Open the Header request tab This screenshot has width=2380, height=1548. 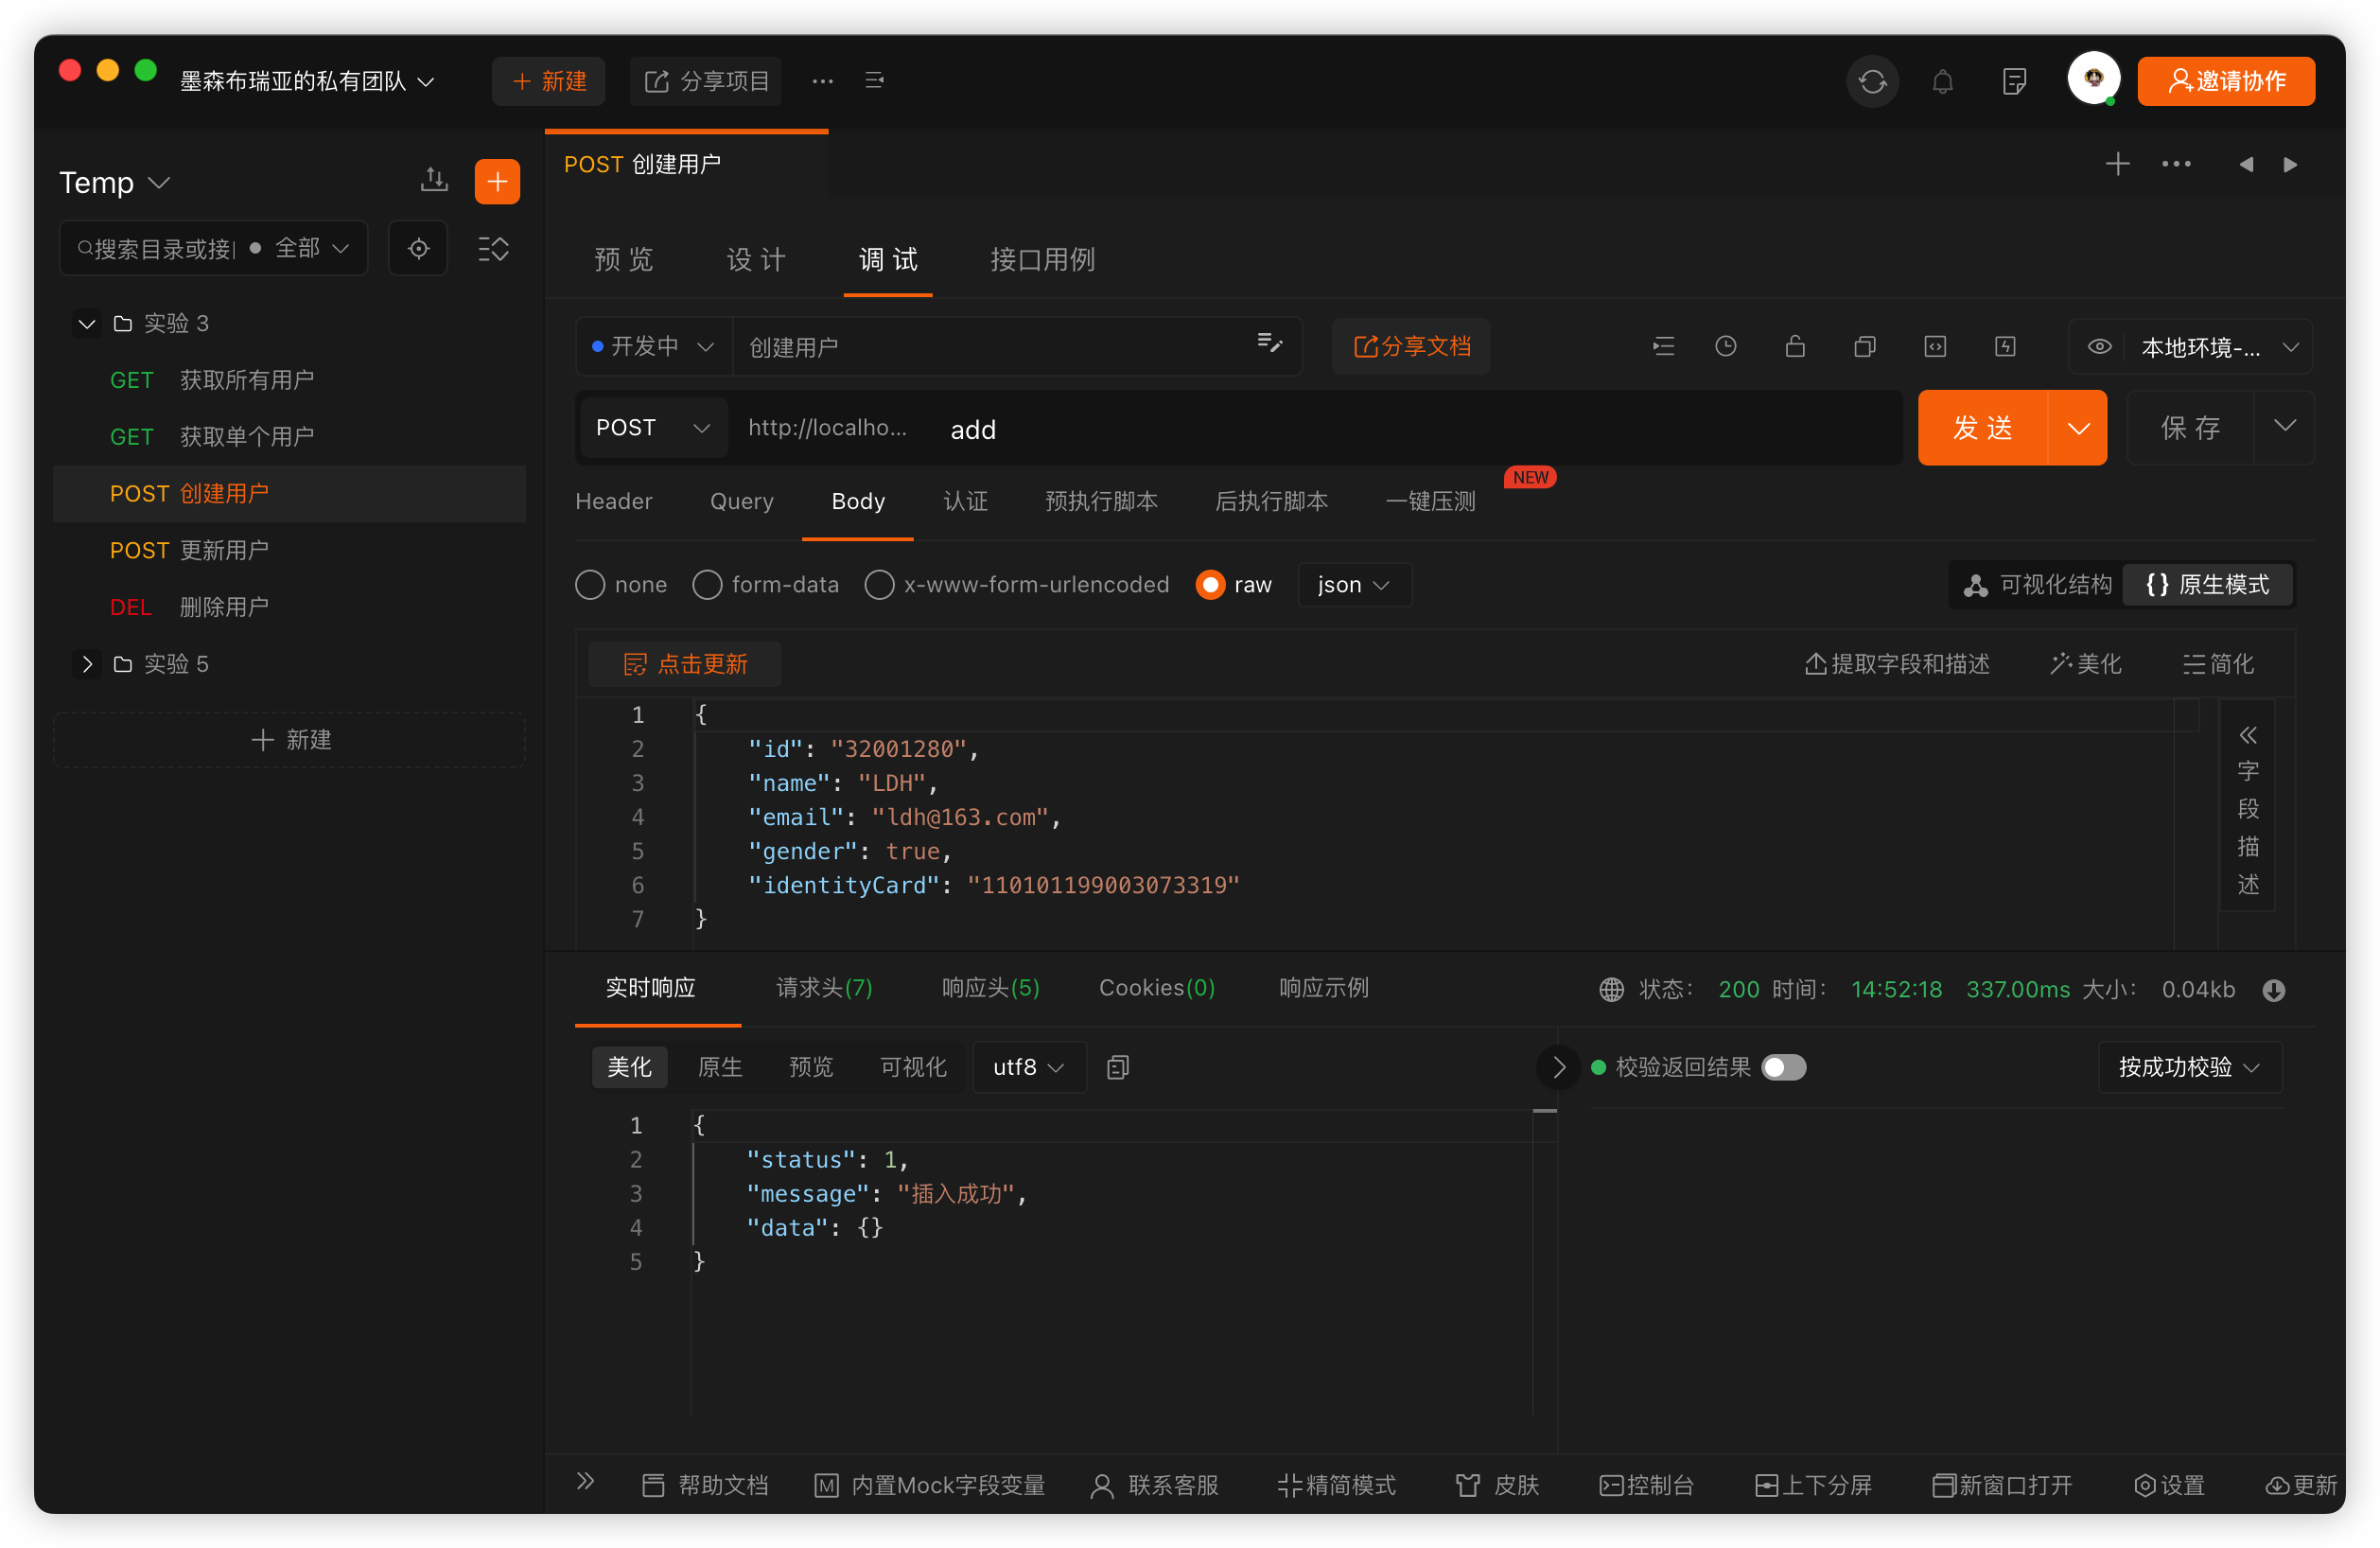[x=614, y=501]
